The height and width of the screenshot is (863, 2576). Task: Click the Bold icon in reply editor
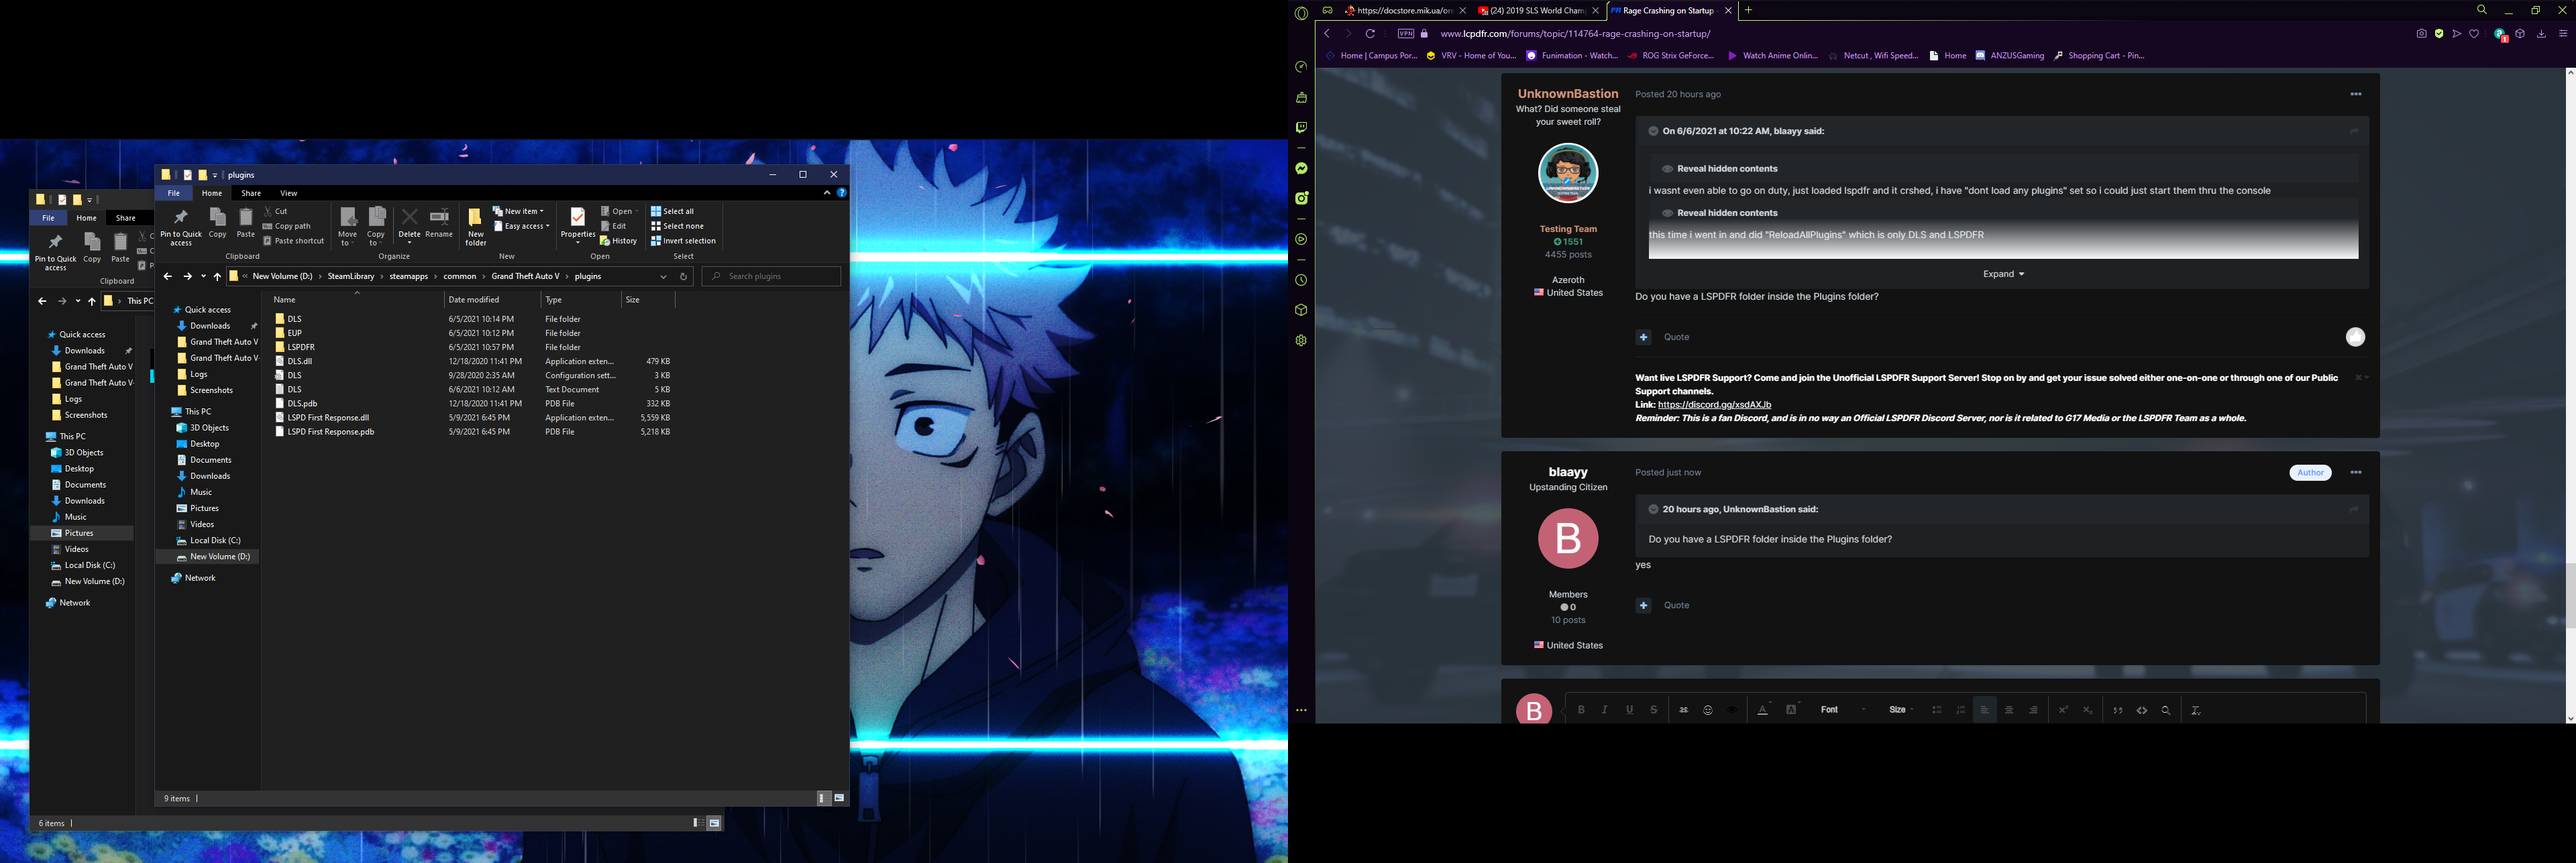coord(1581,710)
